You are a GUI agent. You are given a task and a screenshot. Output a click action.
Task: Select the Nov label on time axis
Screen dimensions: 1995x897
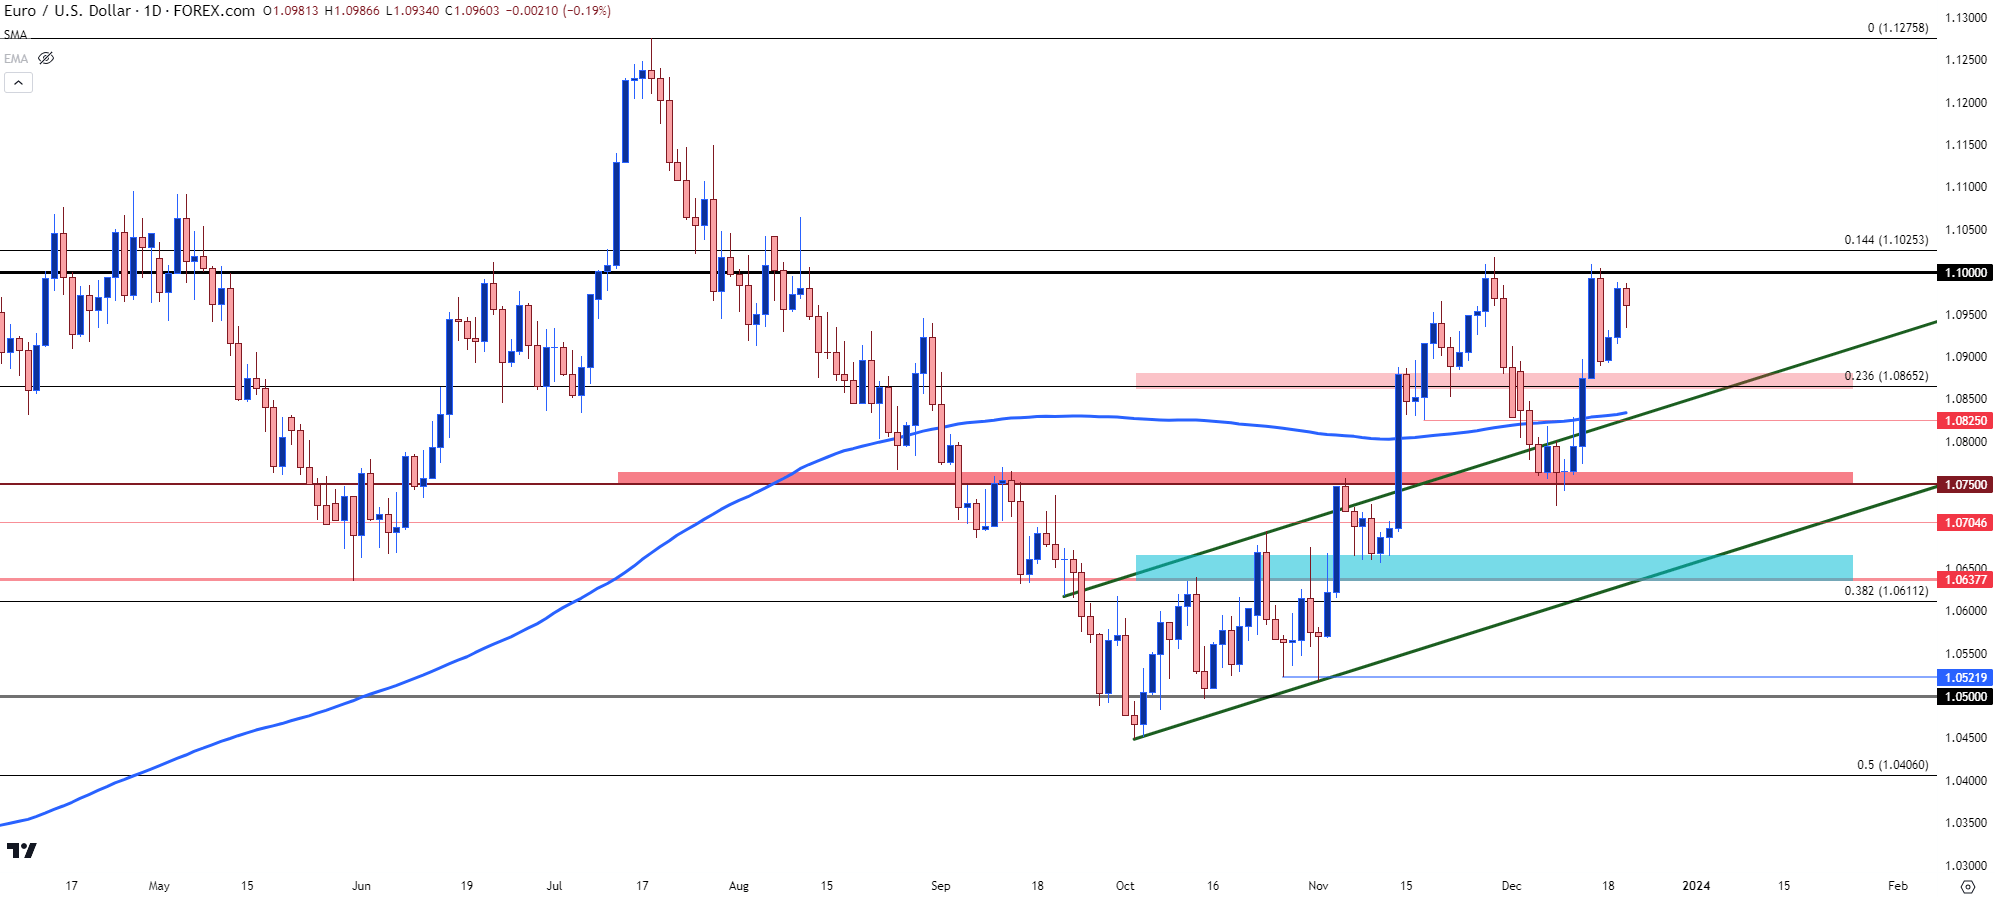[x=1318, y=886]
